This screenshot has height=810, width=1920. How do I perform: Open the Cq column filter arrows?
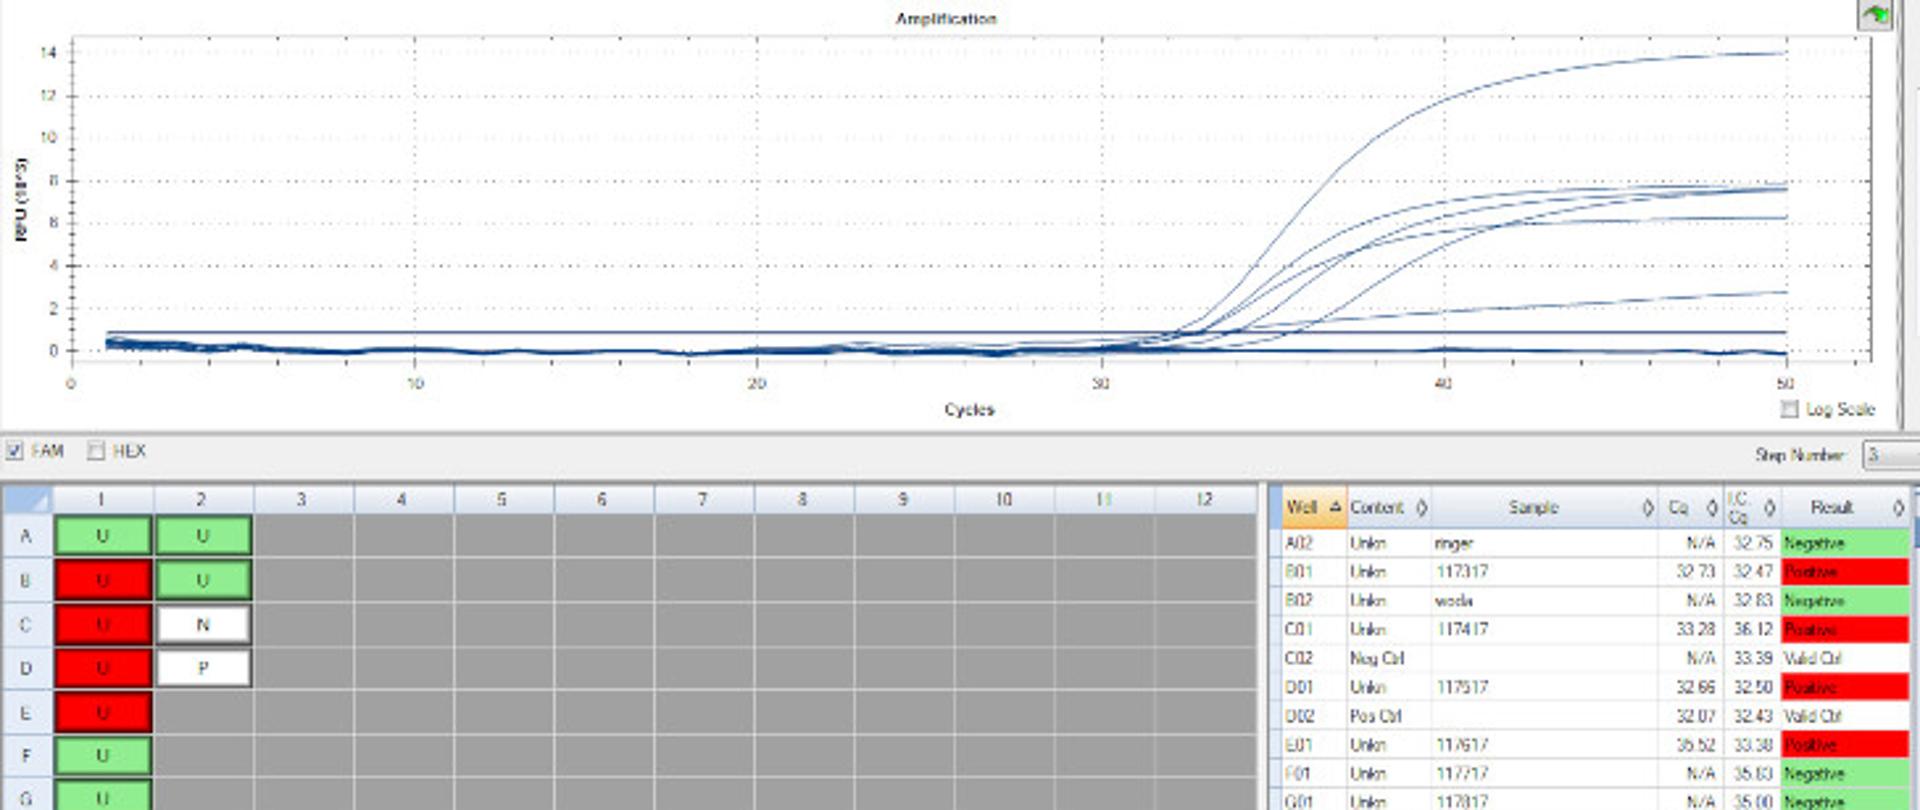(x=1712, y=508)
